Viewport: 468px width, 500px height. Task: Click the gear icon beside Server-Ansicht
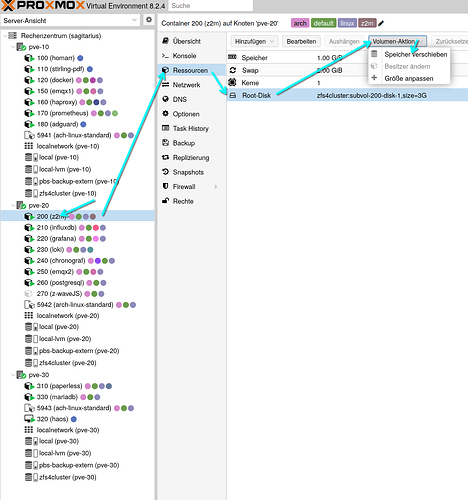tap(149, 20)
